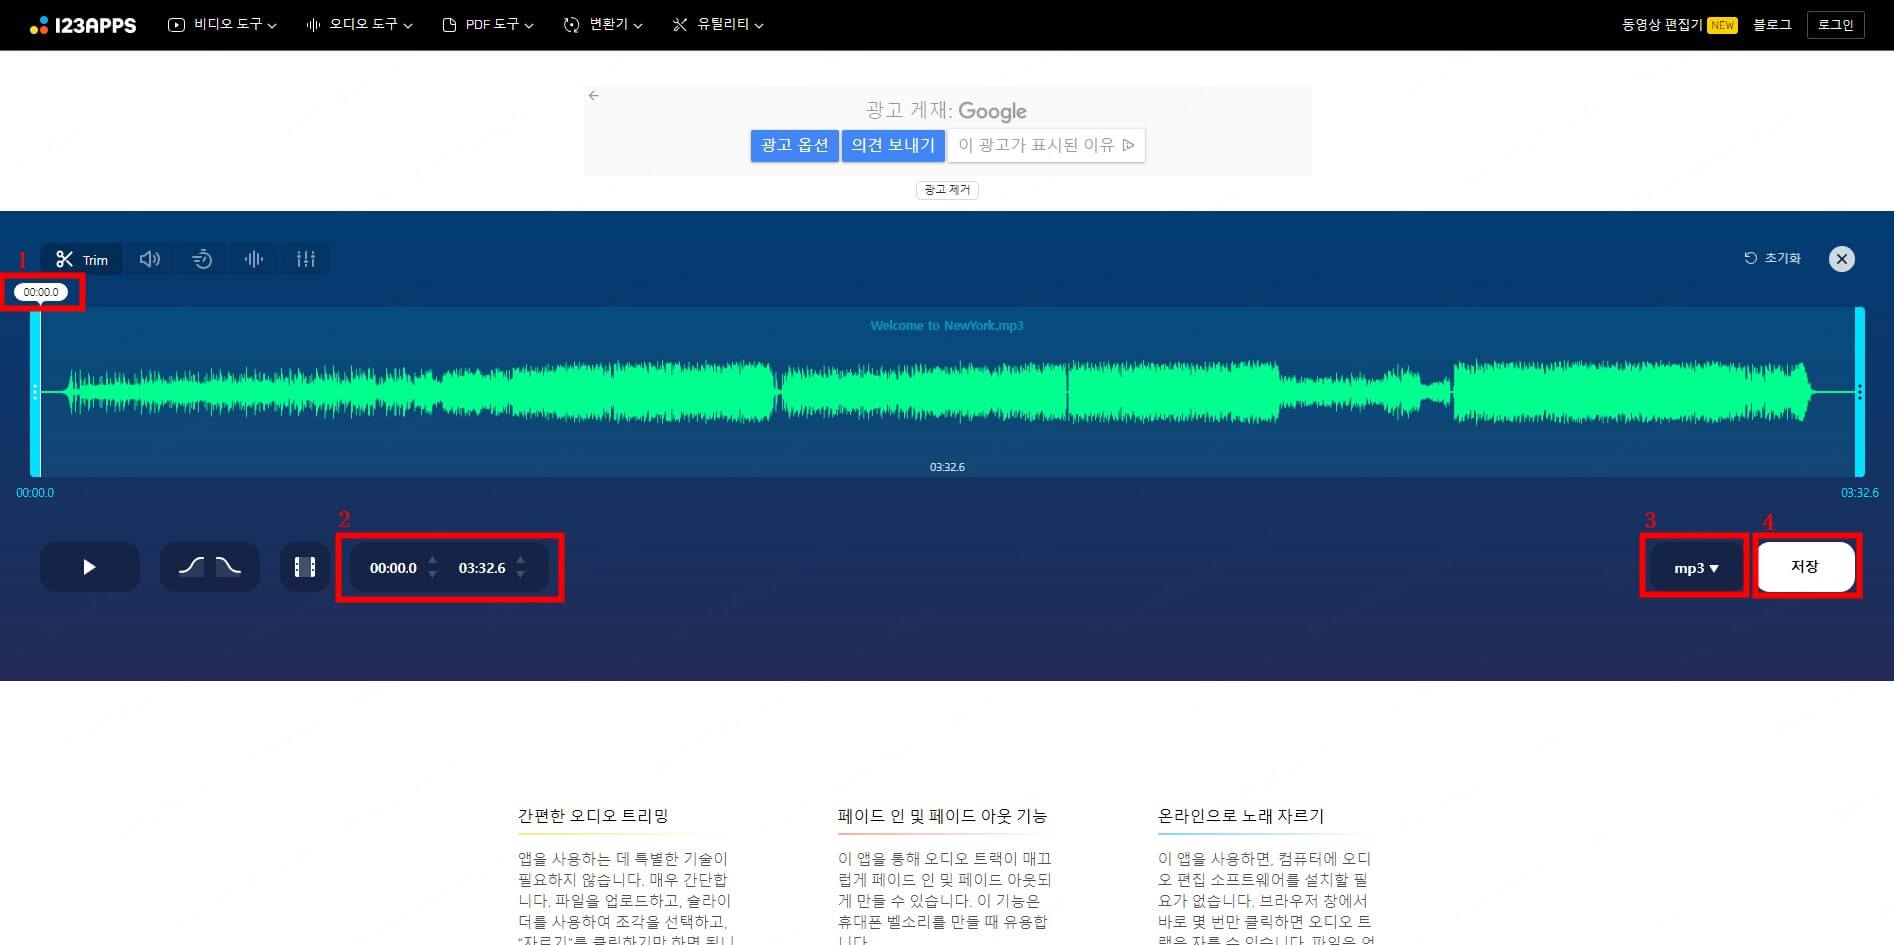Click the 온라인으로 노래 자르기 heading
The width and height of the screenshot is (1894, 945).
[x=1241, y=816]
